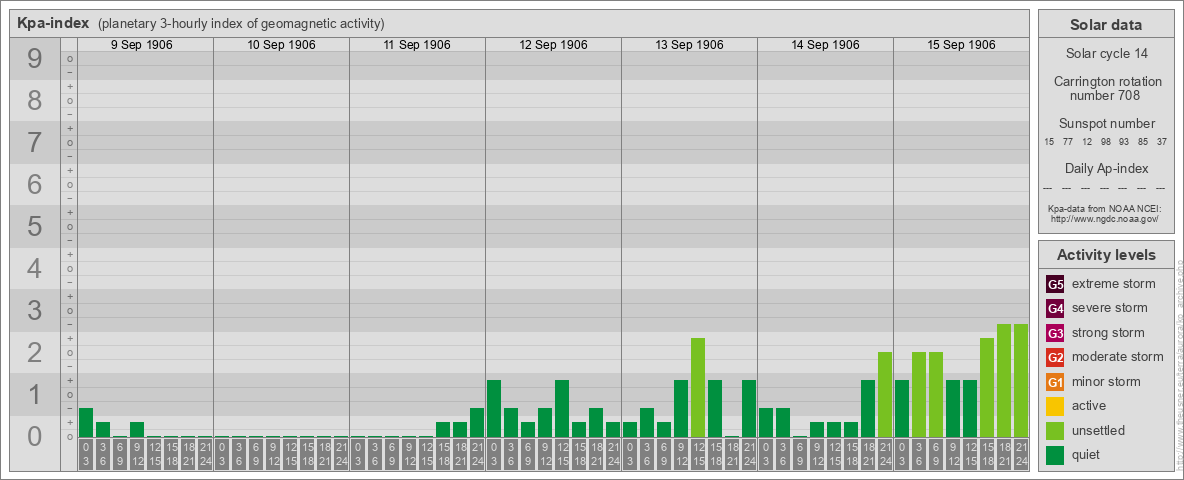Screen dimensions: 1184x480
Task: Click sunspot value 37
Action: (x=1162, y=142)
